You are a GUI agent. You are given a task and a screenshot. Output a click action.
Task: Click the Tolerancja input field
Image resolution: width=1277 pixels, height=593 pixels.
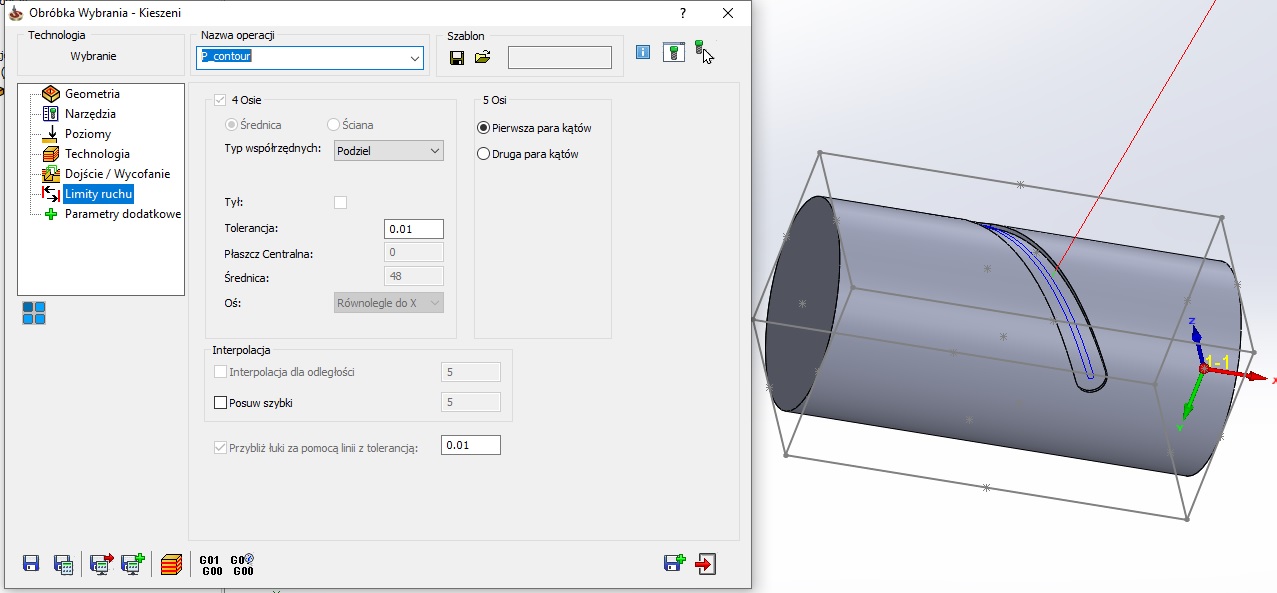(414, 229)
